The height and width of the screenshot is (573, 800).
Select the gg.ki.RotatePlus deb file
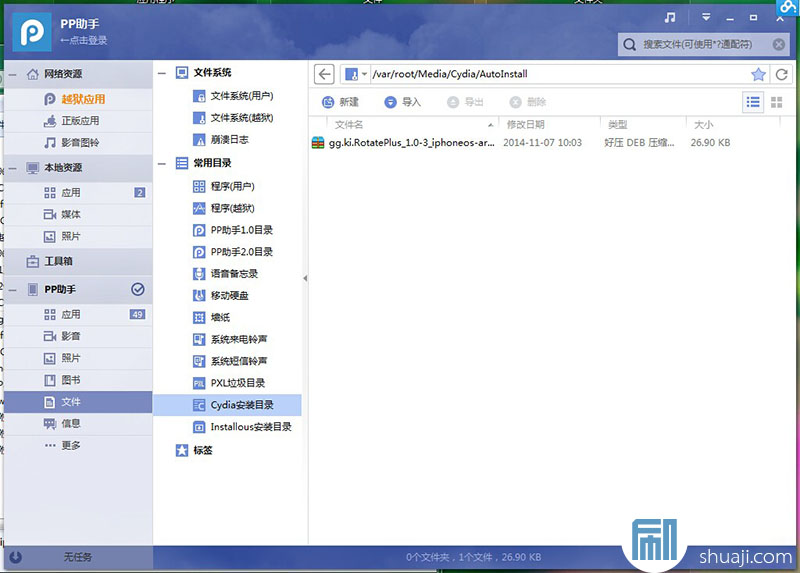pos(406,143)
